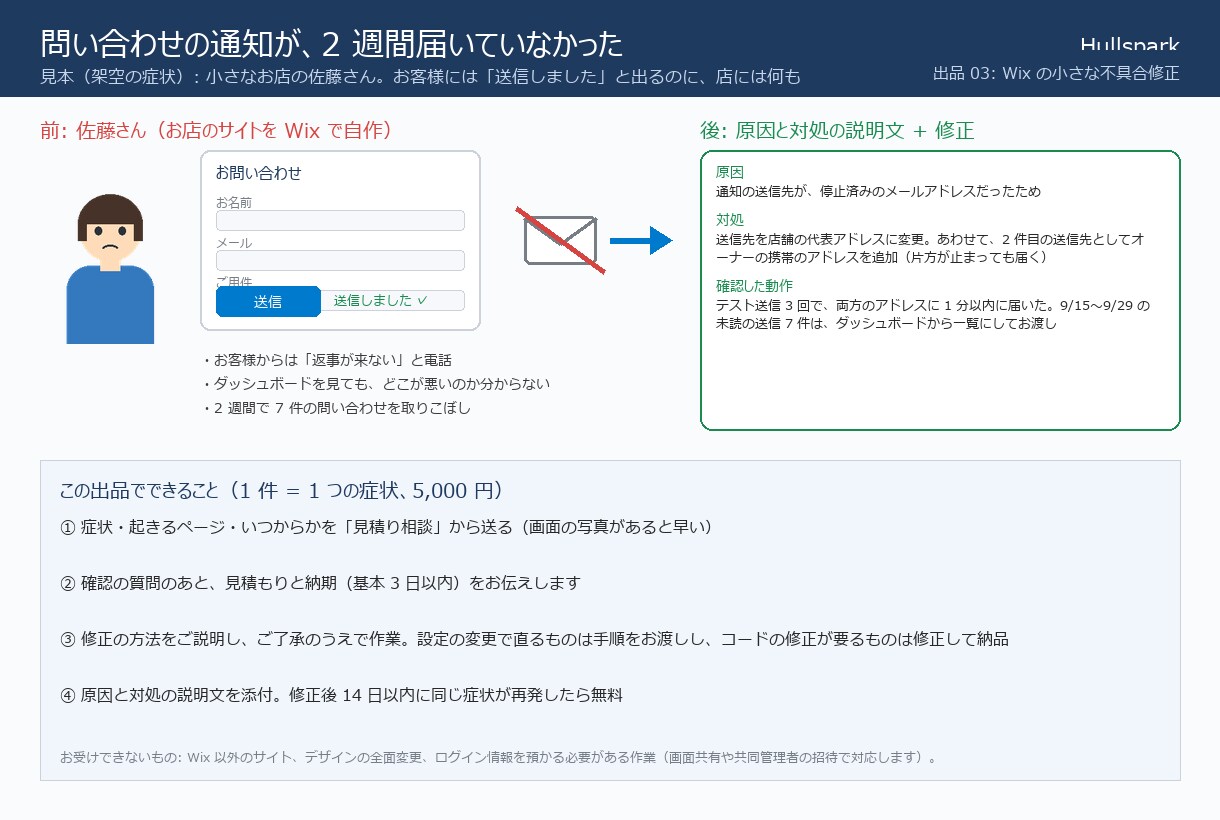Click the heading 後: 原因と対処の説明文 + 修正
This screenshot has height=820, width=1220.
click(837, 130)
